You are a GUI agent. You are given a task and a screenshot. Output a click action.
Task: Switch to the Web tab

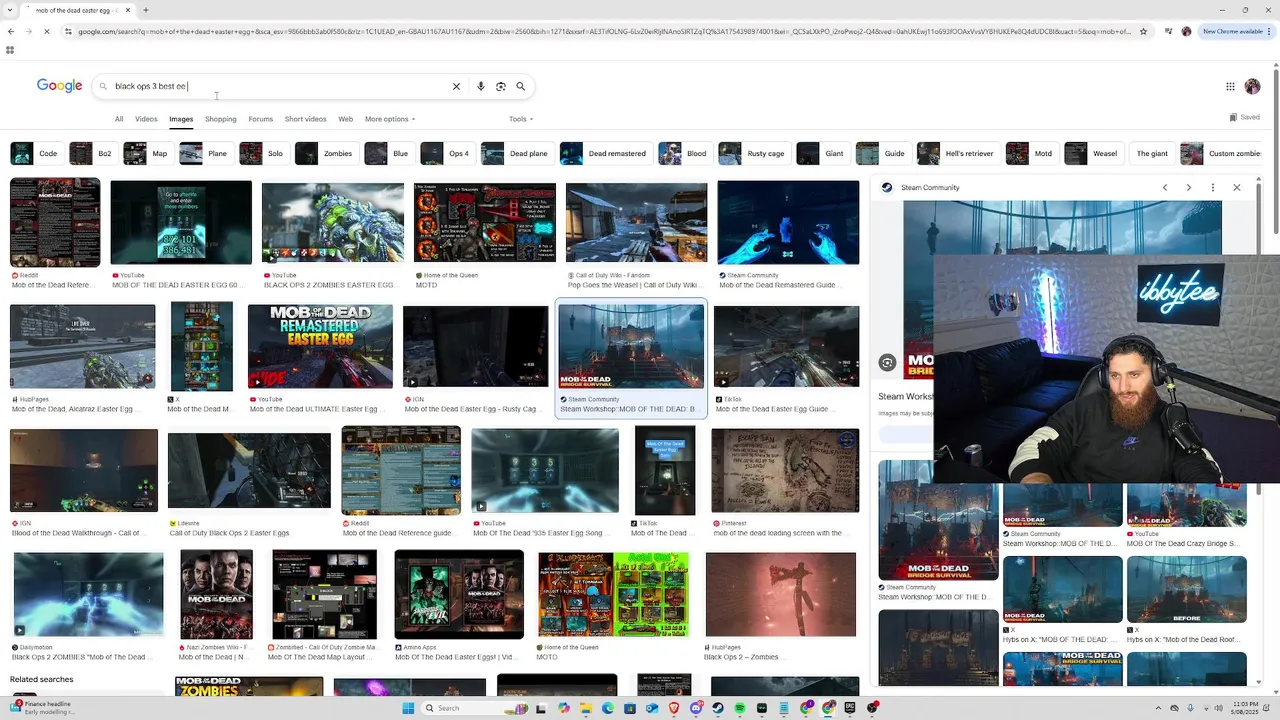pos(345,119)
